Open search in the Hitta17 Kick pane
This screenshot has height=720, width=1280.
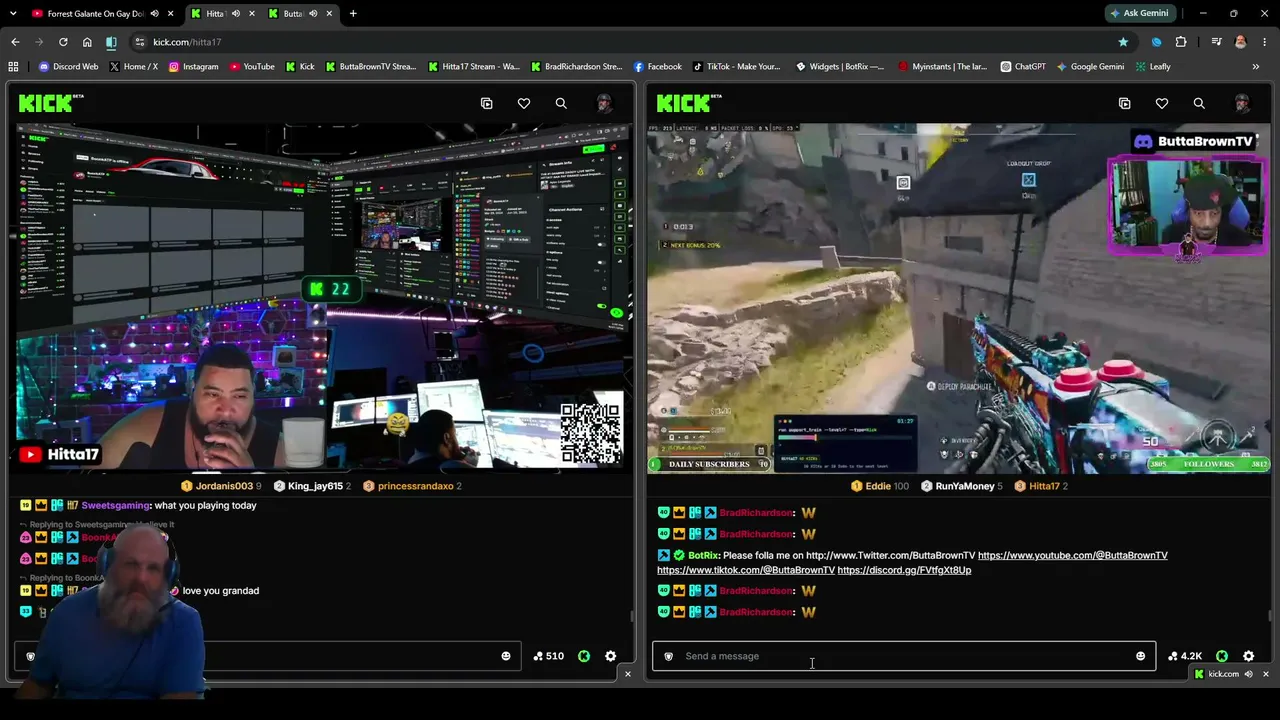561,103
